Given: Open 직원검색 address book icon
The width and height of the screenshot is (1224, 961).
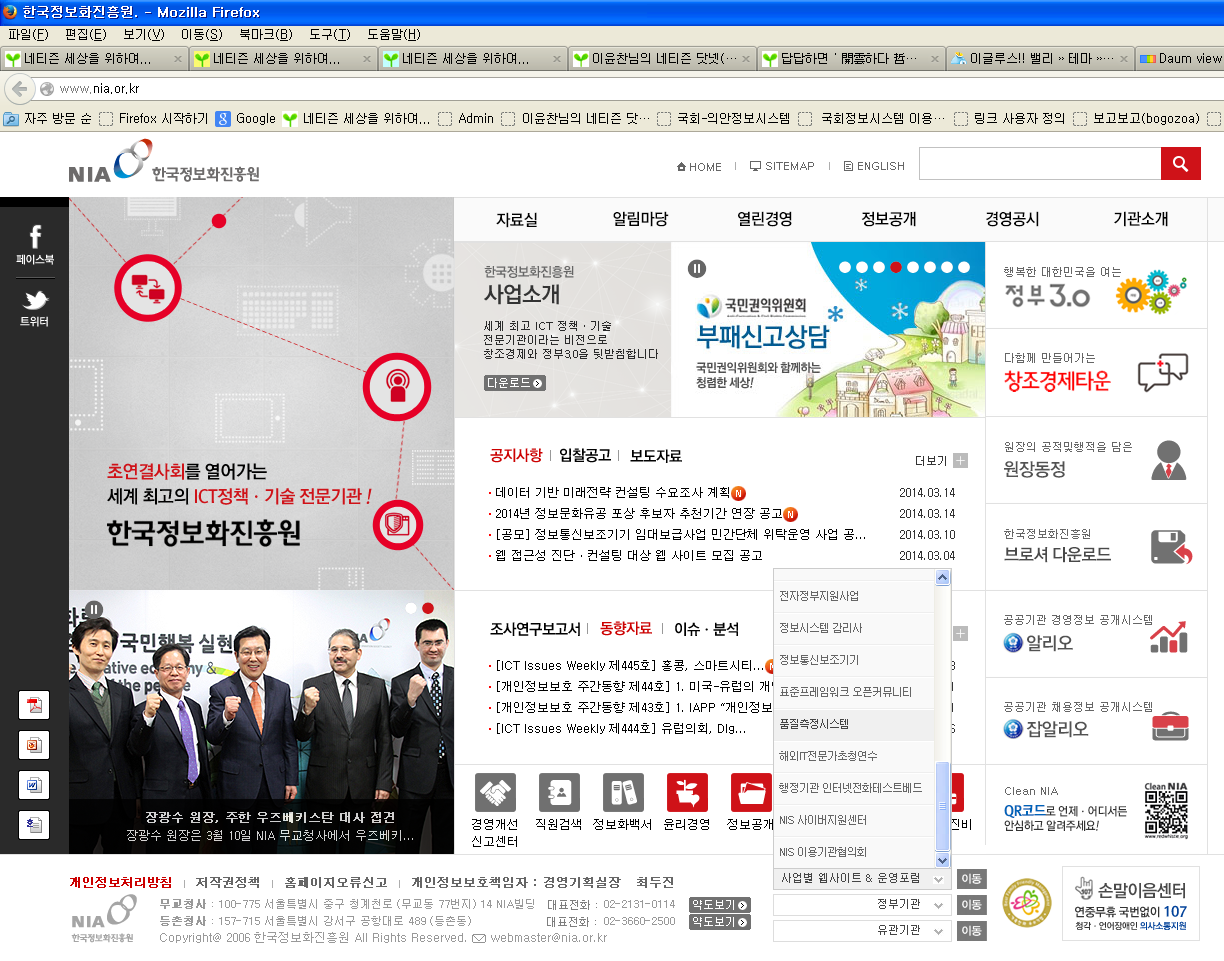Looking at the screenshot, I should (x=559, y=792).
